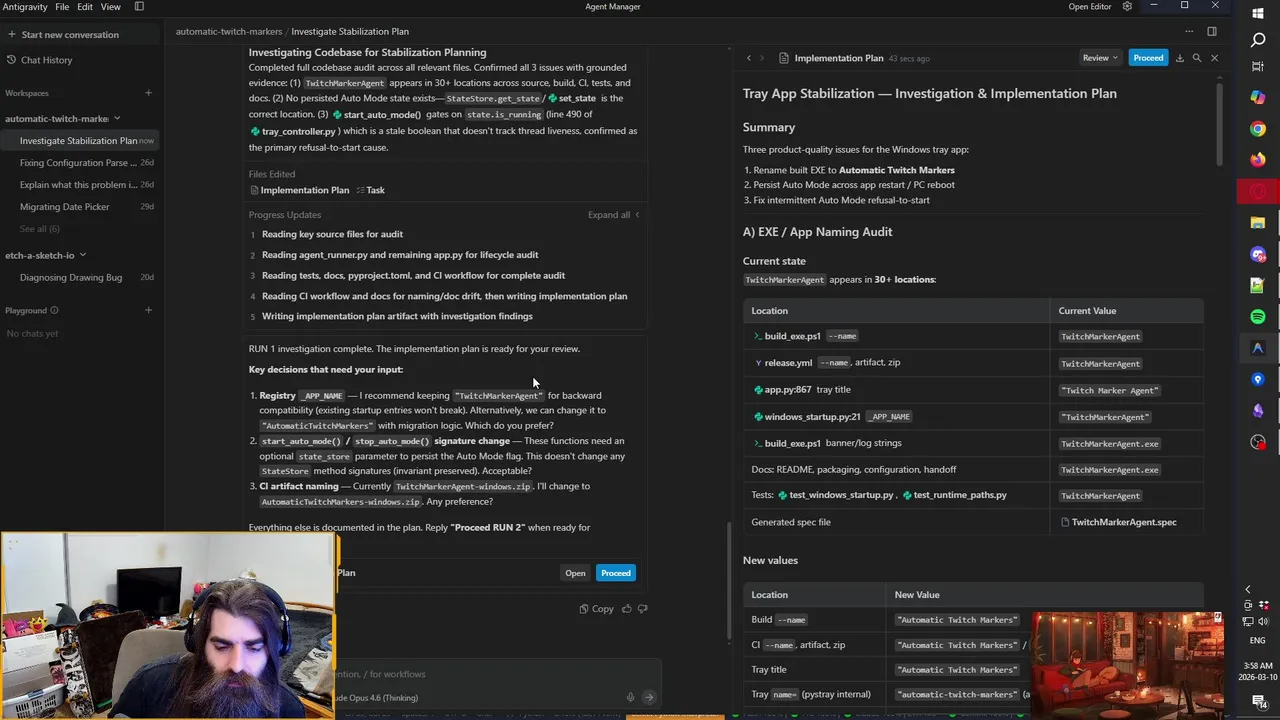Go forward with the plan panel's right arrow

(762, 58)
